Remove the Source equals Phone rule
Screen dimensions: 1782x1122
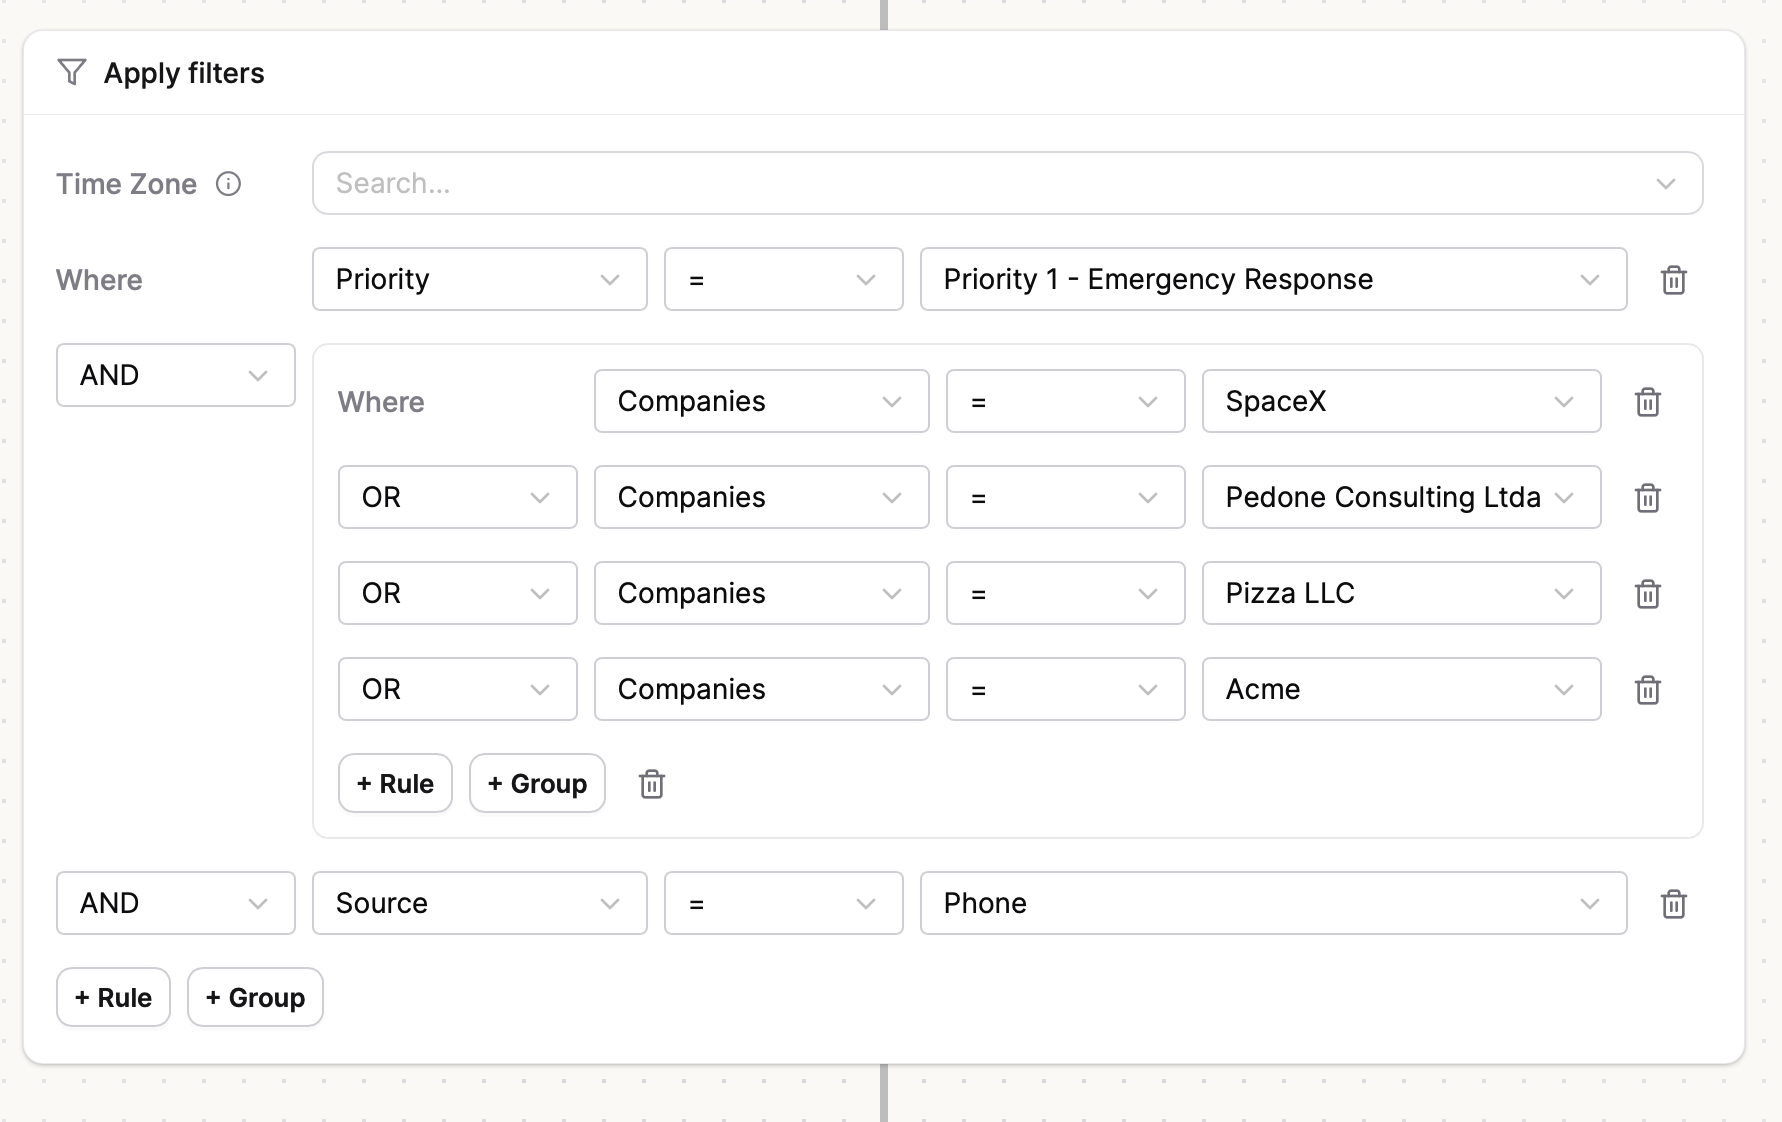pos(1674,904)
